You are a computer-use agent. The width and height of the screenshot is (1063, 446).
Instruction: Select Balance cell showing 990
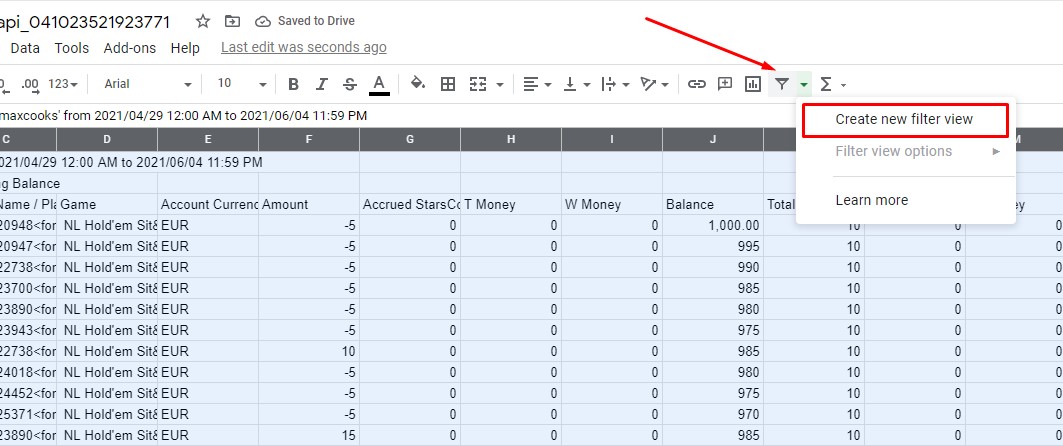(x=713, y=268)
